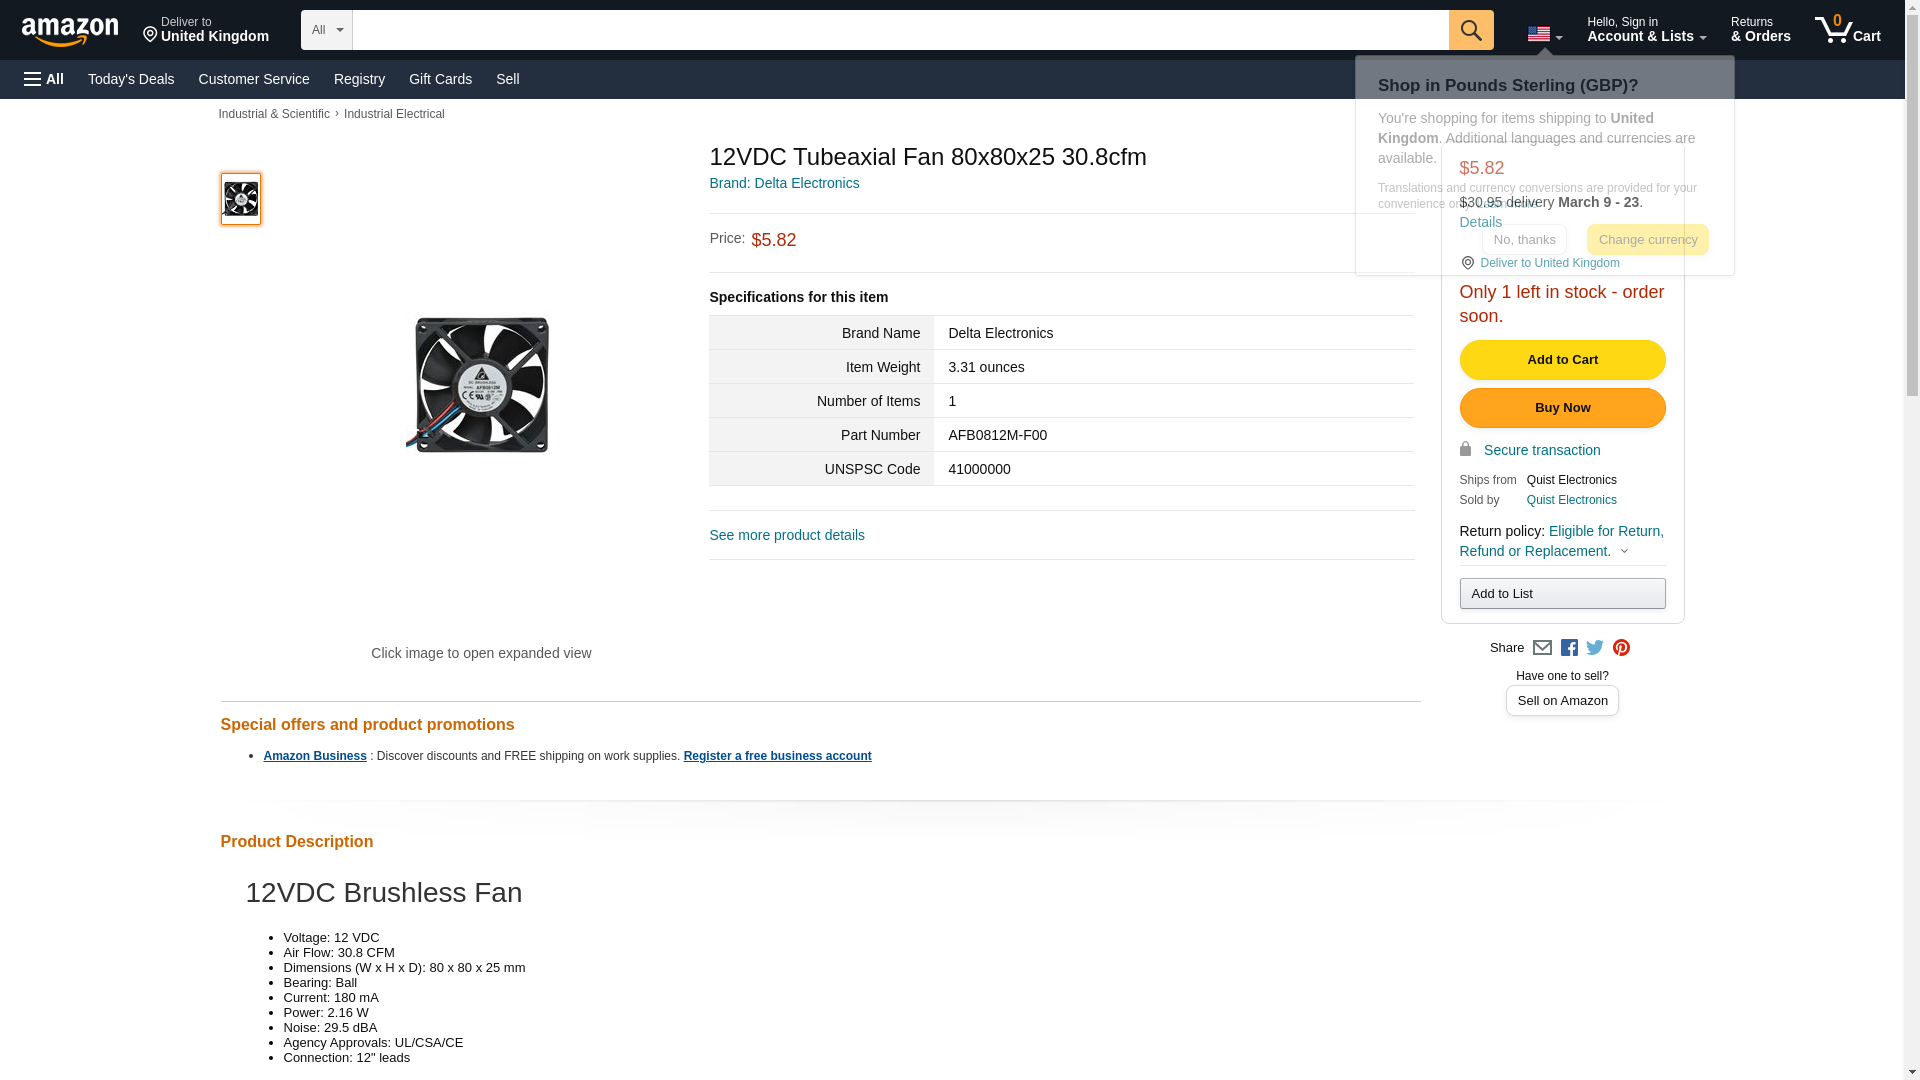1920x1080 pixels.
Task: Share product via email icon
Action: pyautogui.click(x=1542, y=648)
